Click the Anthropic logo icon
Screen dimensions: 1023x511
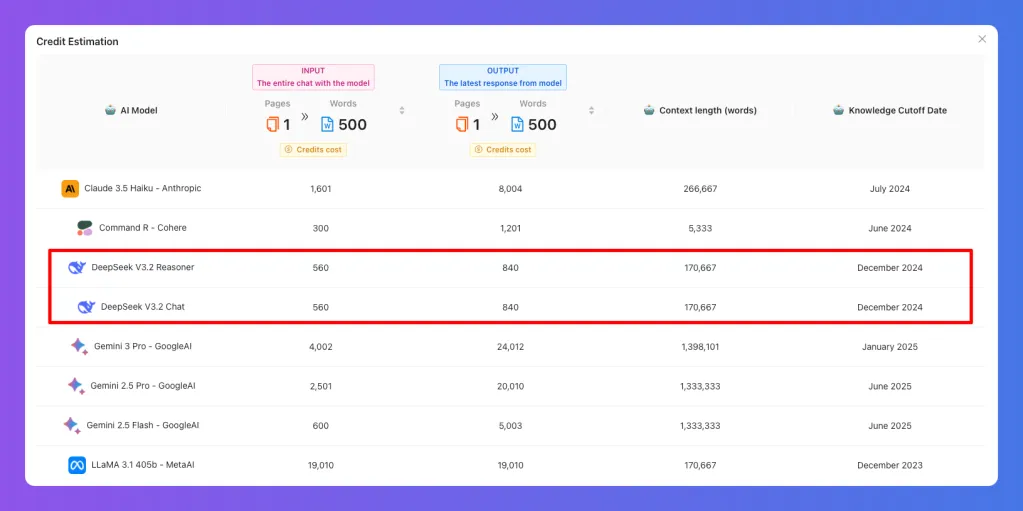(70, 189)
